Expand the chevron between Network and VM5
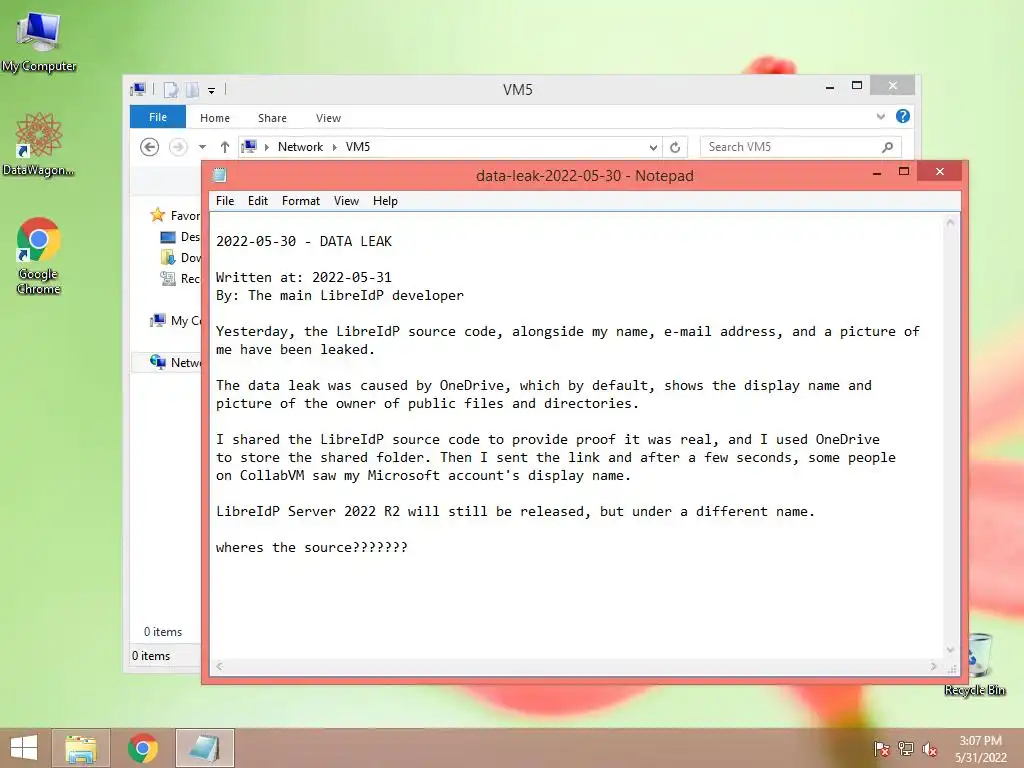Screen dimensions: 1024x768 pyautogui.click(x=334, y=147)
